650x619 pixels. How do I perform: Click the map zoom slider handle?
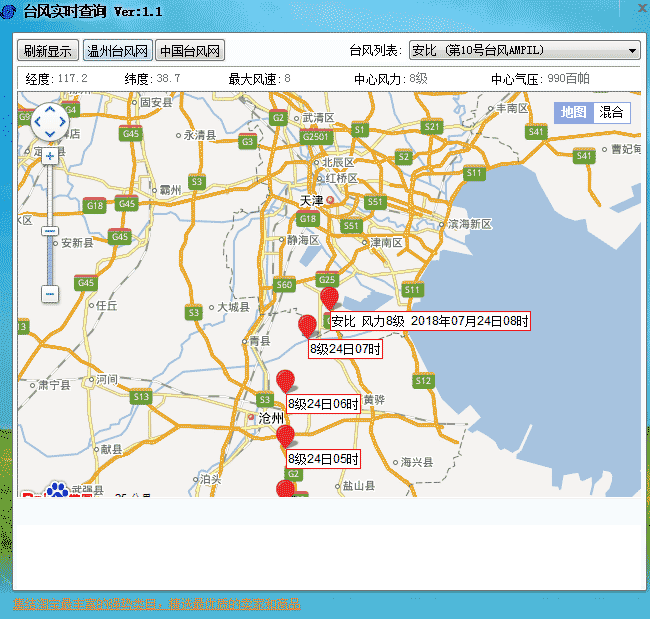[50, 231]
